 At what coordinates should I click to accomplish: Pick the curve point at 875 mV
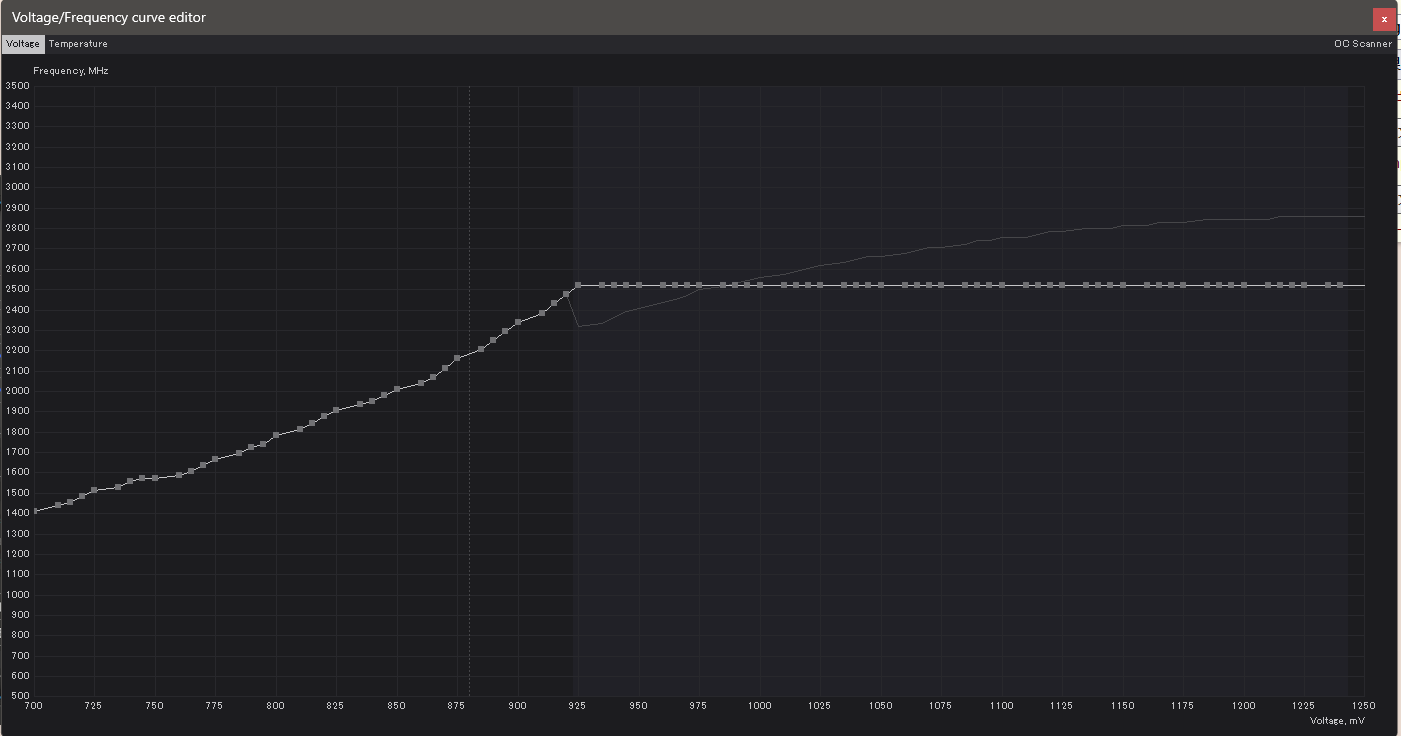click(x=457, y=358)
